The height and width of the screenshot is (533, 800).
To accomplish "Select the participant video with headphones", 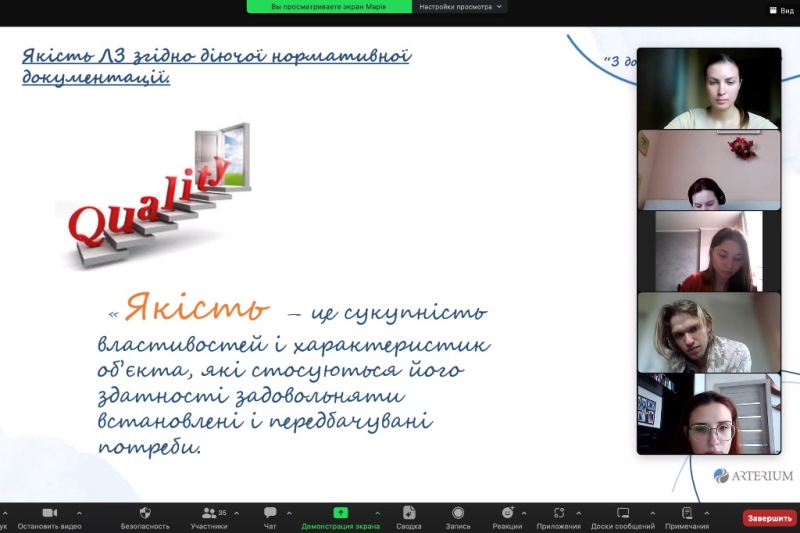I will point(709,170).
